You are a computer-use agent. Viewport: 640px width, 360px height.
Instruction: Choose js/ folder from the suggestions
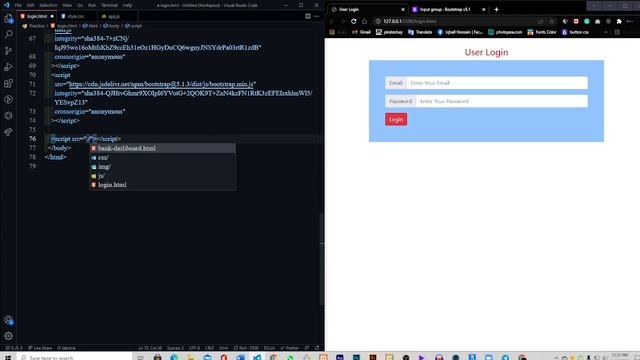point(162,176)
